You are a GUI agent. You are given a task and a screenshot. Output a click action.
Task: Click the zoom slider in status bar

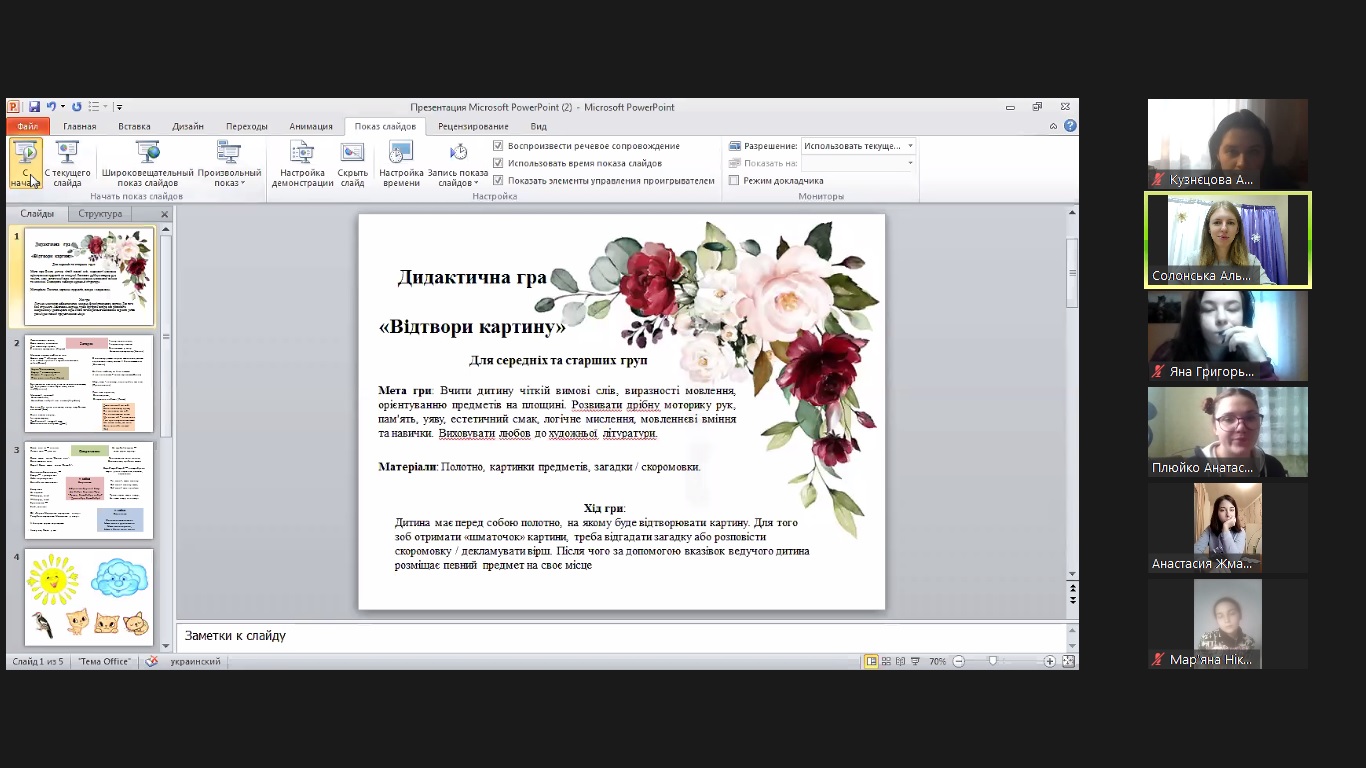(x=993, y=662)
